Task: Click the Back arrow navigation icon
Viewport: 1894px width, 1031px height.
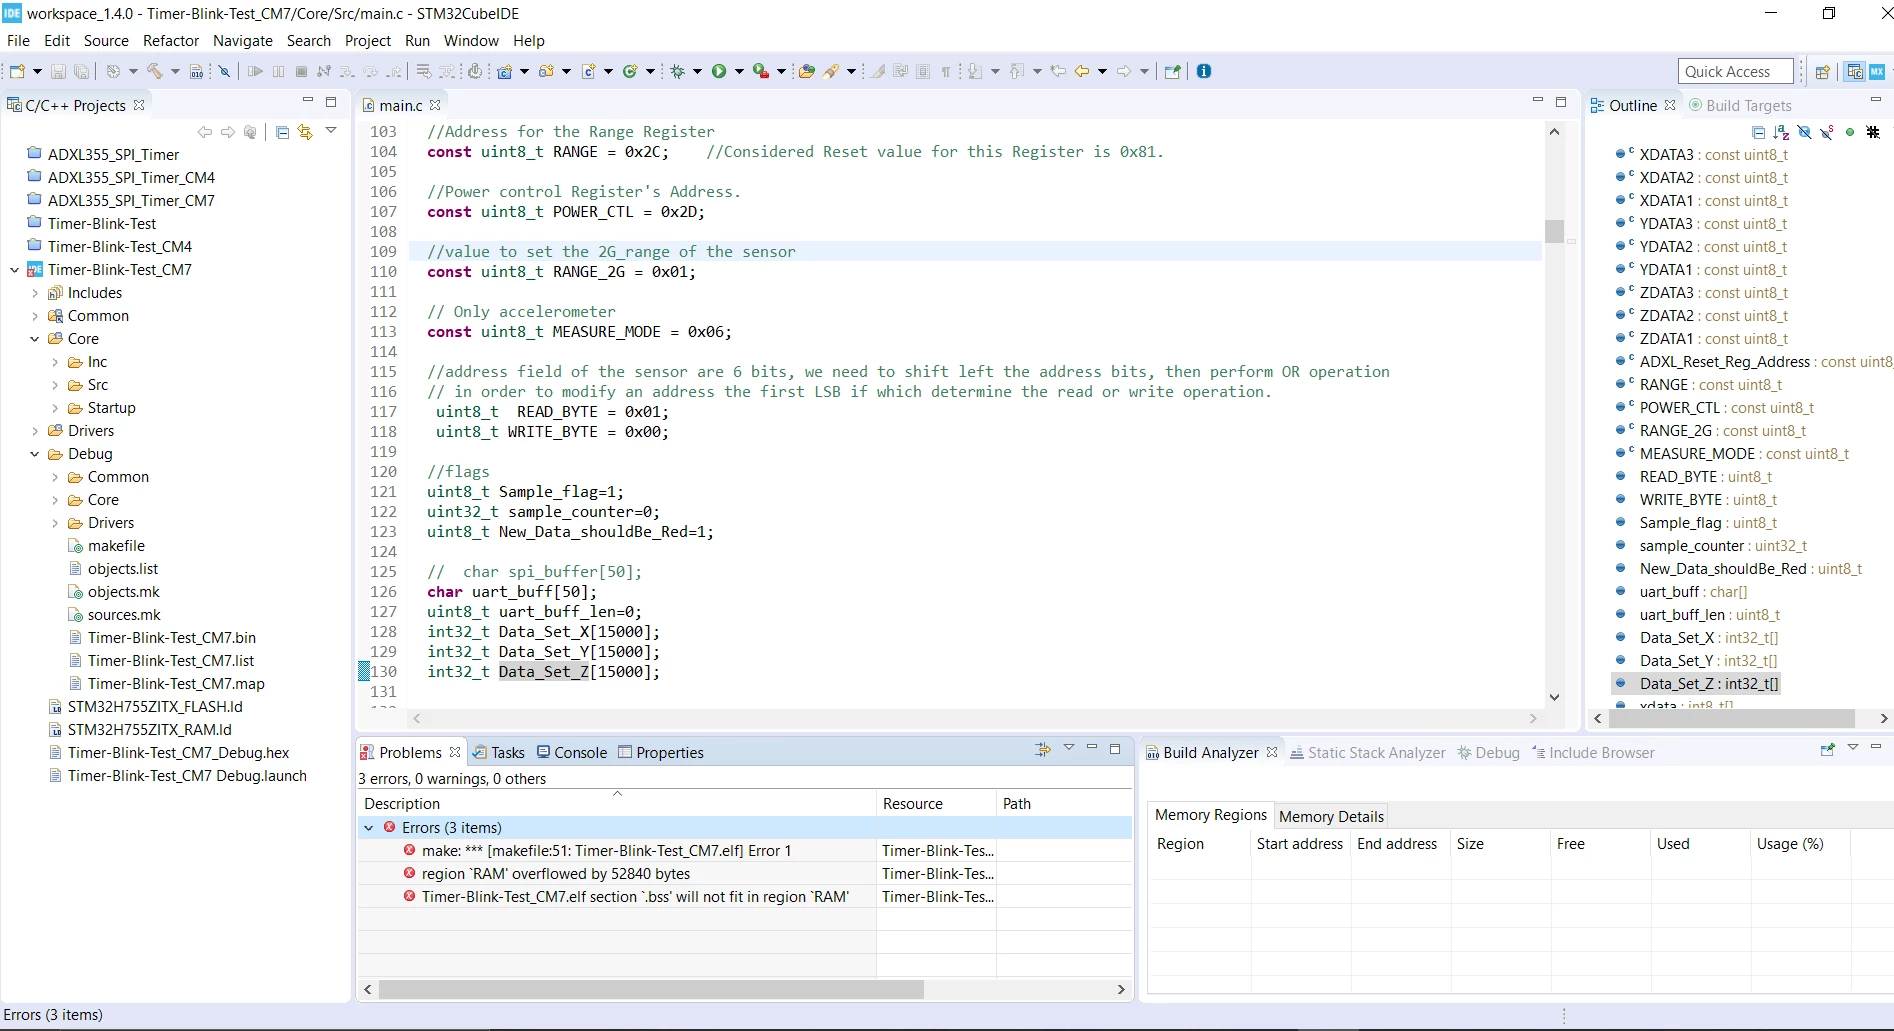Action: (x=1082, y=71)
